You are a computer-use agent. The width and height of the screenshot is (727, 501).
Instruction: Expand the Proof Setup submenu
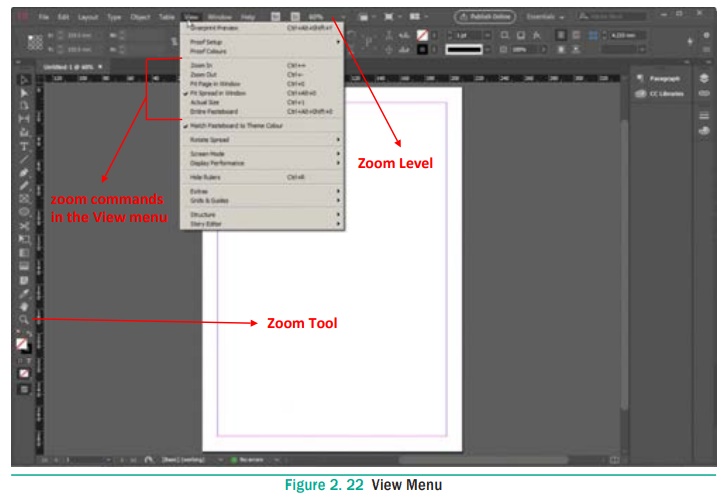[262, 42]
